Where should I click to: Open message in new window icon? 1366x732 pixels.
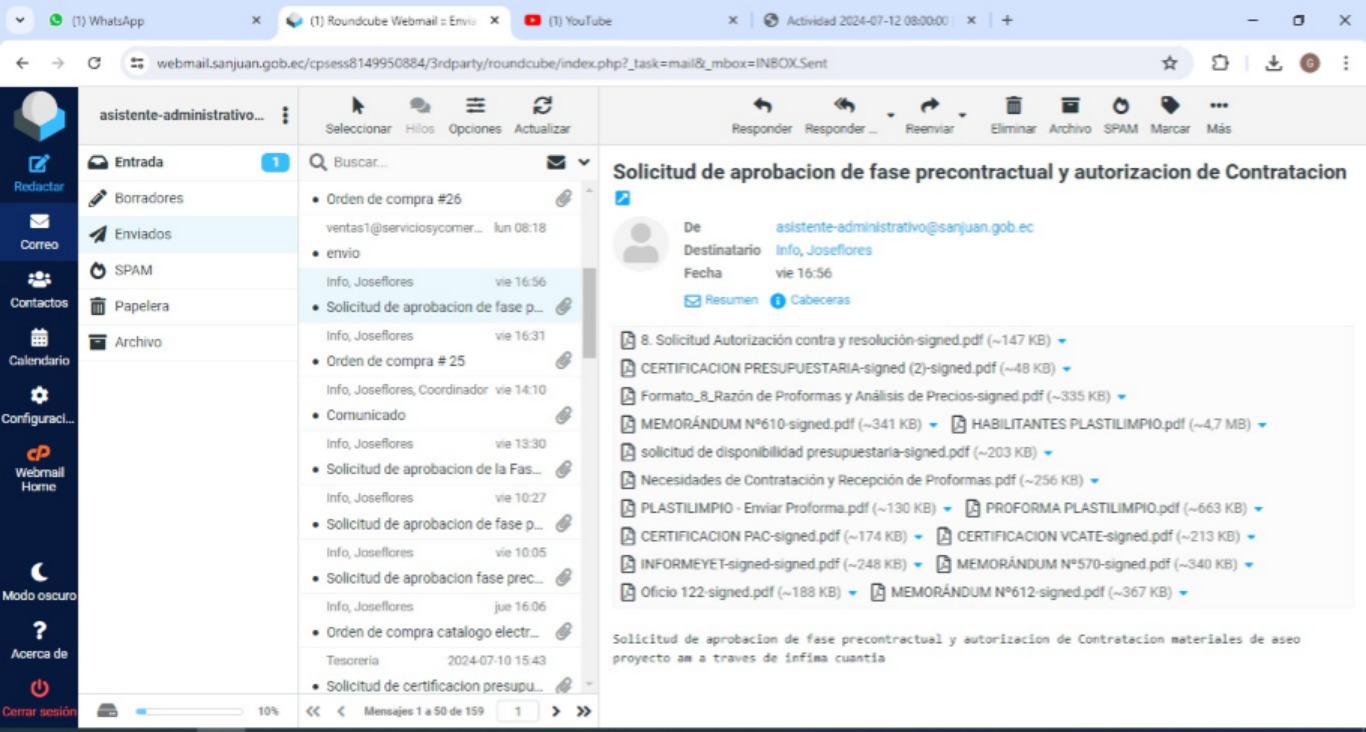622,198
